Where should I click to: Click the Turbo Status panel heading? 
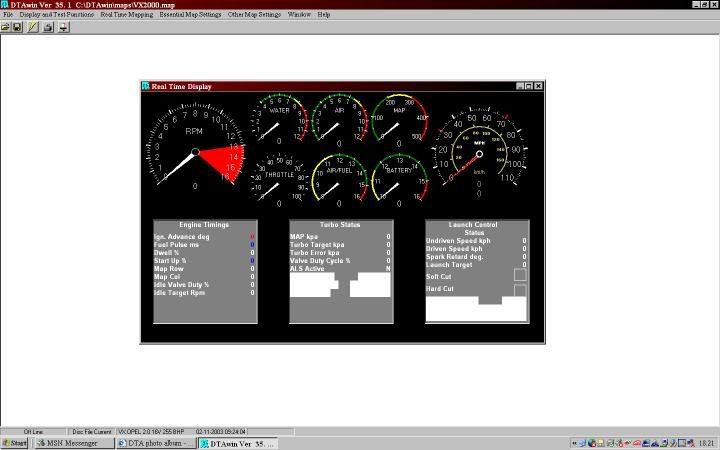[x=340, y=225]
